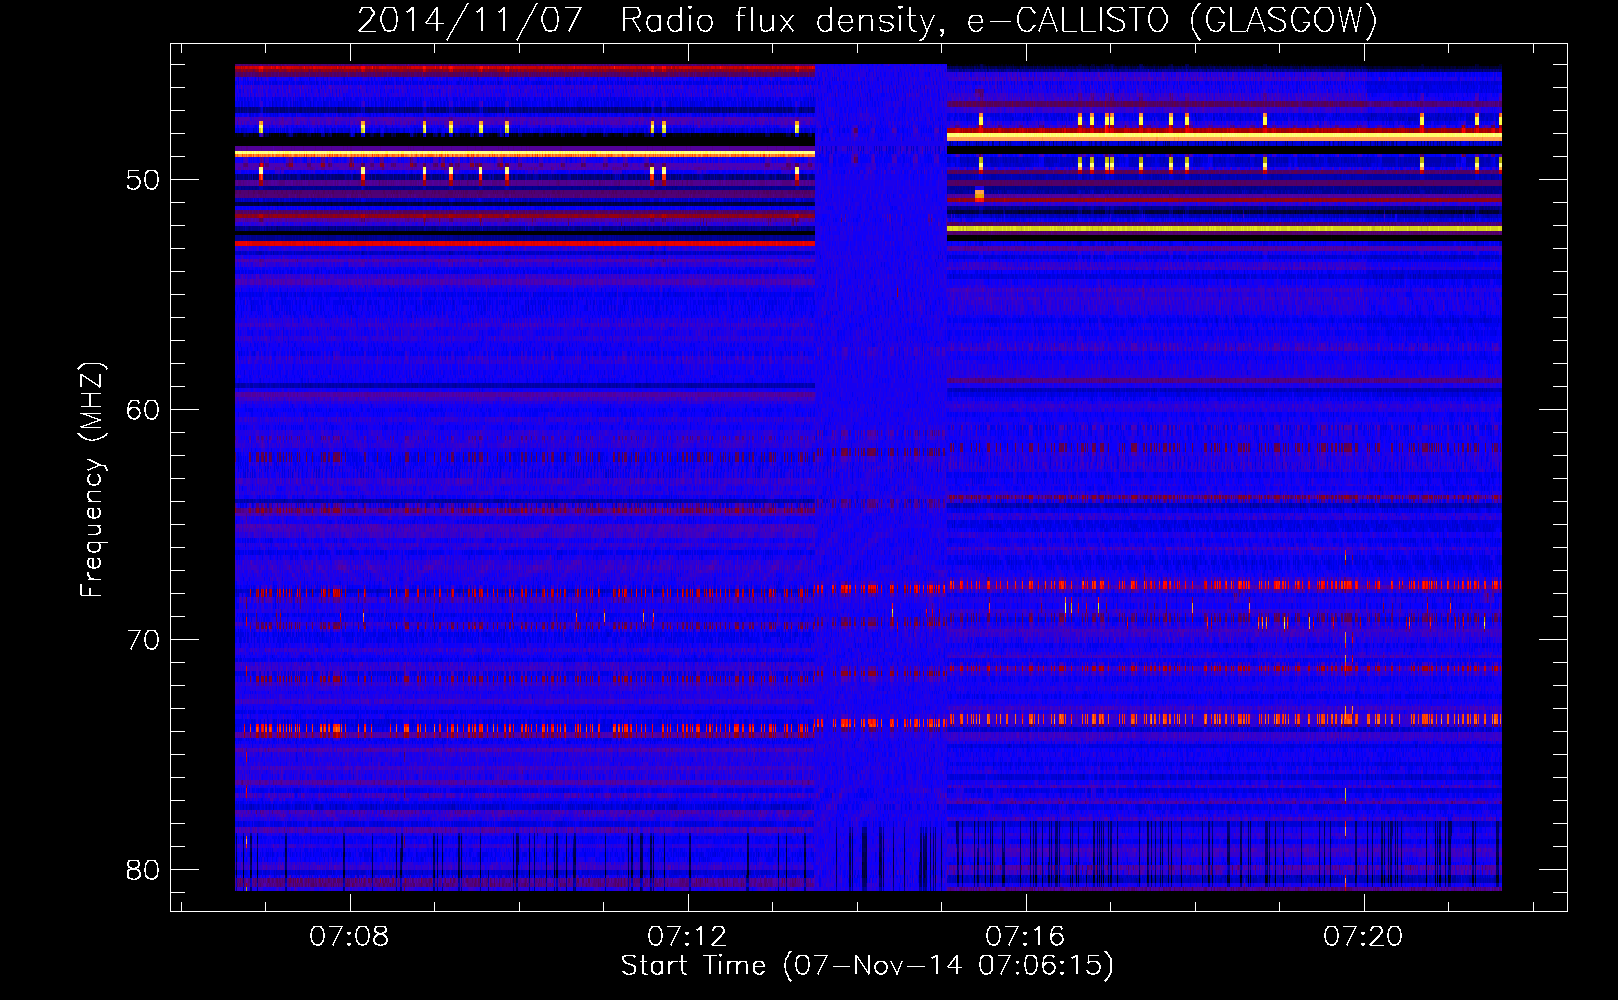Click the 'Start Time (07-Nov-14 07:06:15)' x-axis label
Viewport: 1618px width, 1000px height.
pos(867,966)
